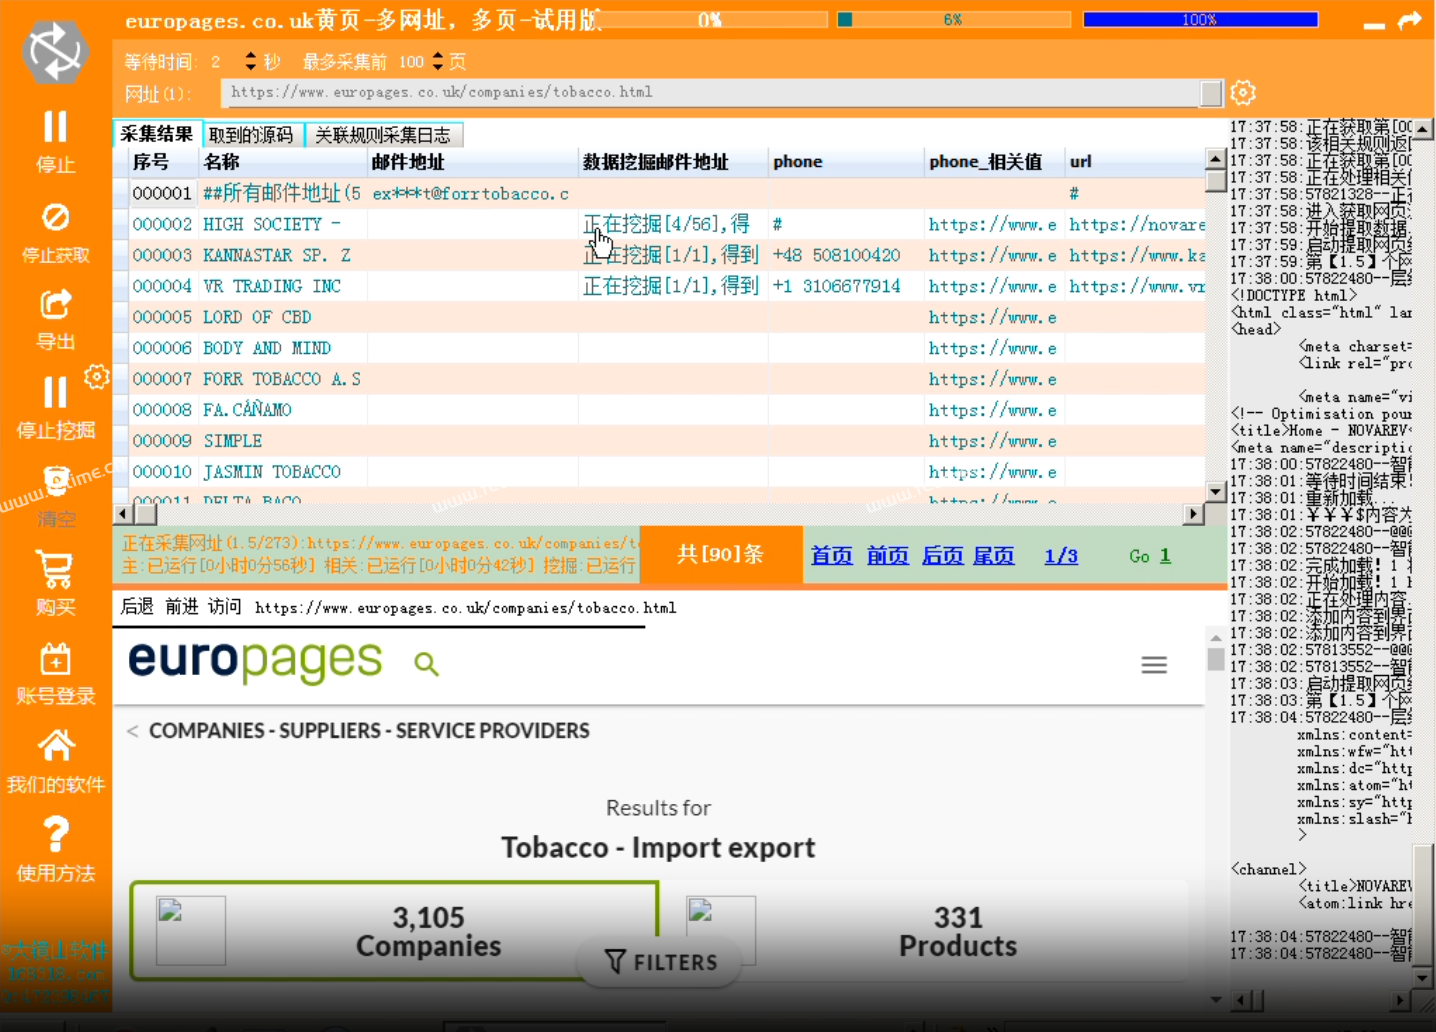Go to 首页 first page link
The height and width of the screenshot is (1032, 1436).
tap(831, 555)
